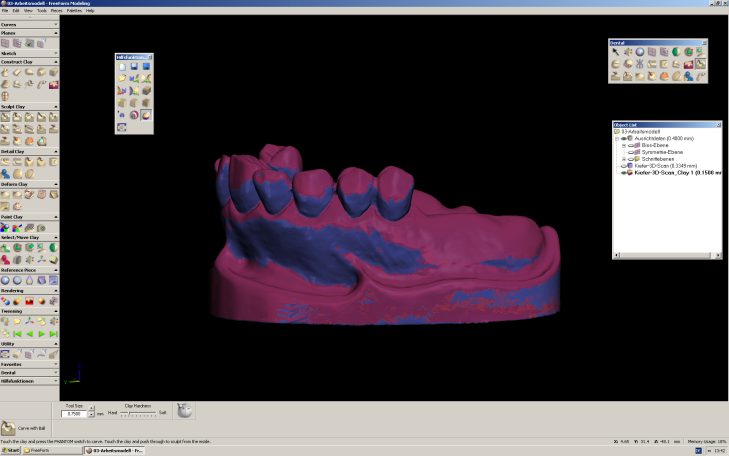
Task: Toggle visibility of Symmetrie-Ebene object
Action: [631, 151]
